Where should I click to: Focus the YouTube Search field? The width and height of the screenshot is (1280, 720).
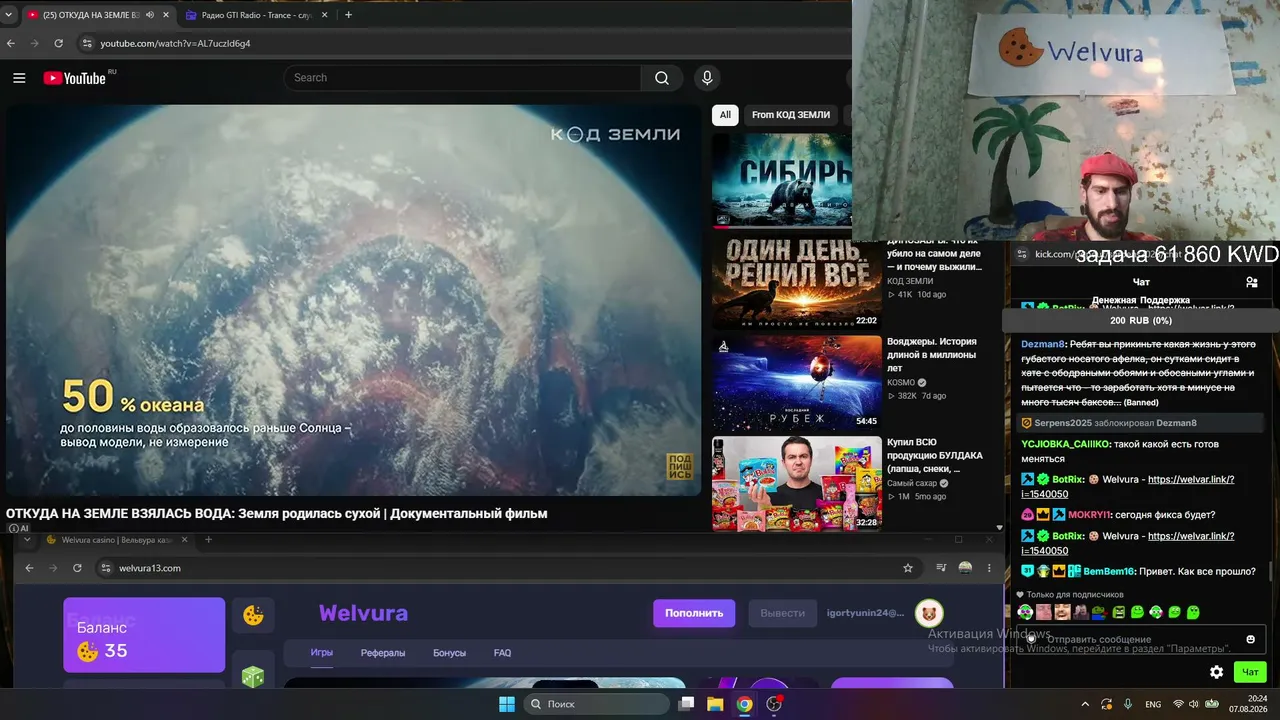point(462,78)
